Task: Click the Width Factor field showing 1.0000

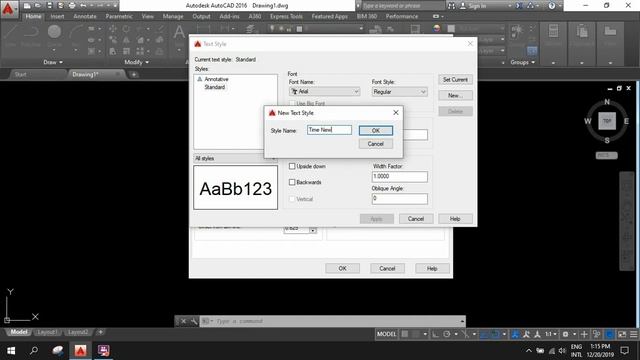Action: tap(400, 176)
